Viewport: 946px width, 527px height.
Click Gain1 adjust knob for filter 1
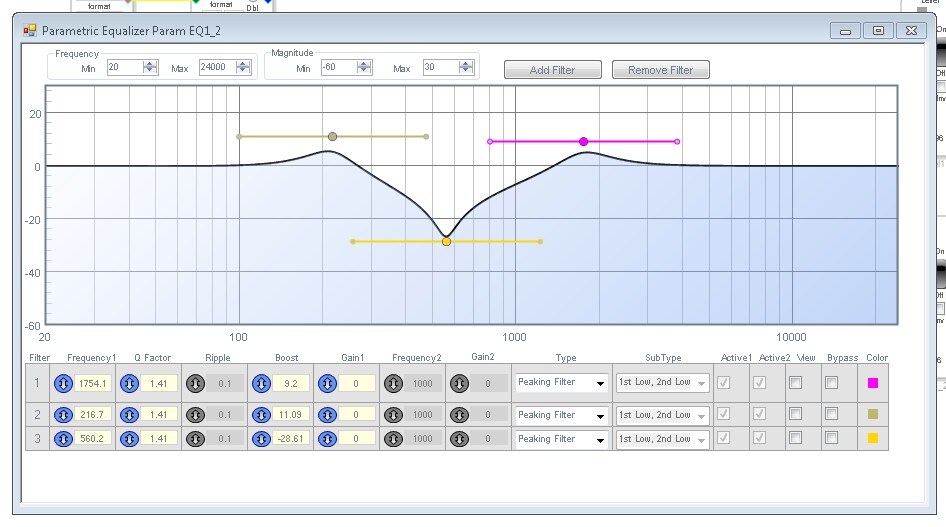pos(328,383)
